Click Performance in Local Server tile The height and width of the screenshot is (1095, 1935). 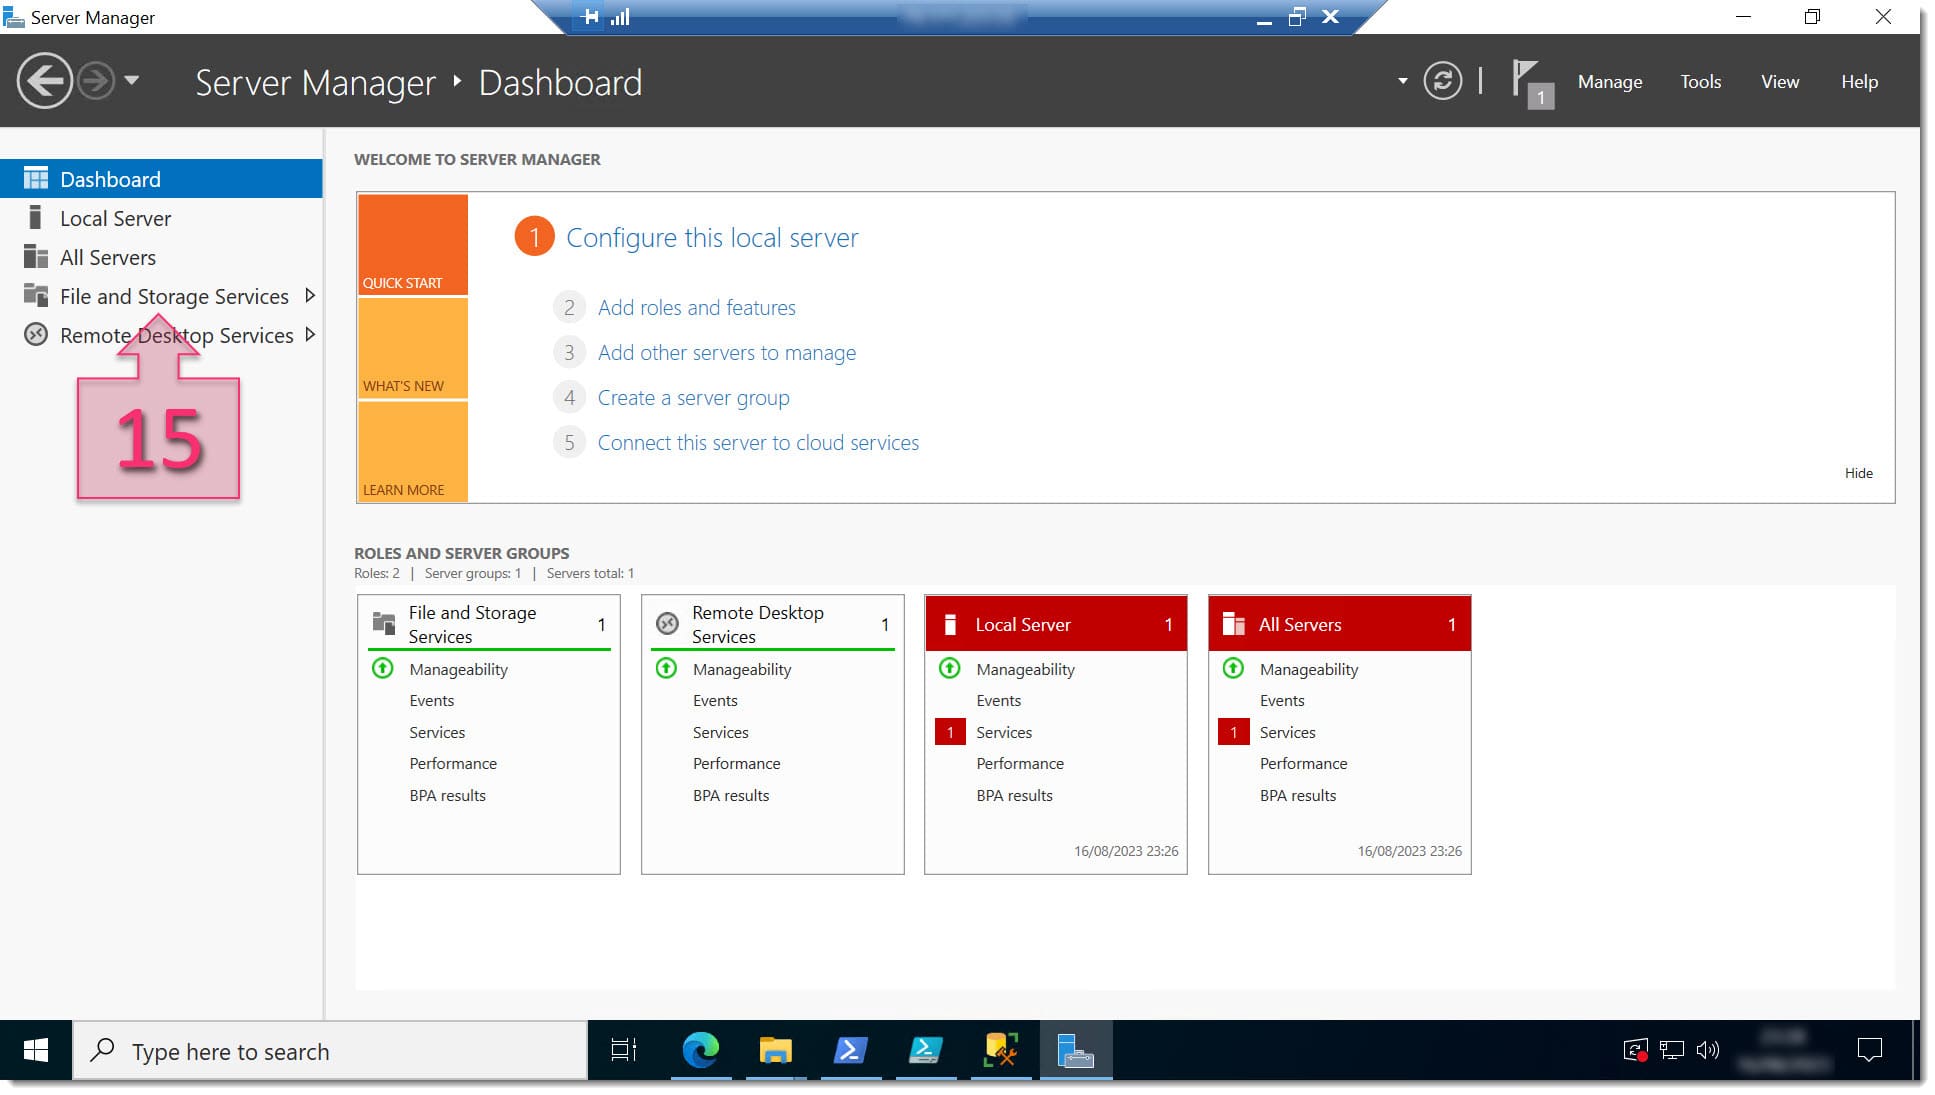coord(1020,764)
